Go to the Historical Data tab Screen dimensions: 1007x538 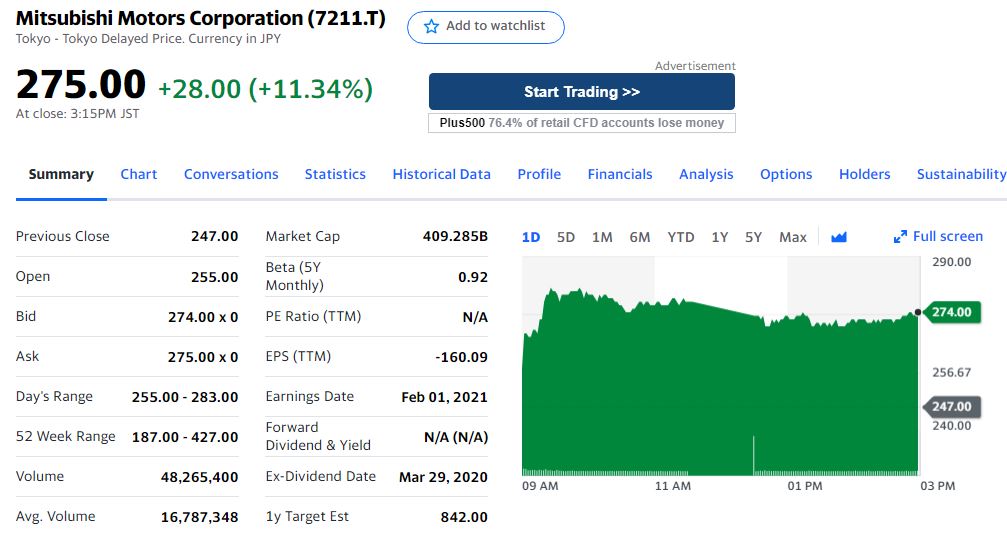click(x=441, y=174)
